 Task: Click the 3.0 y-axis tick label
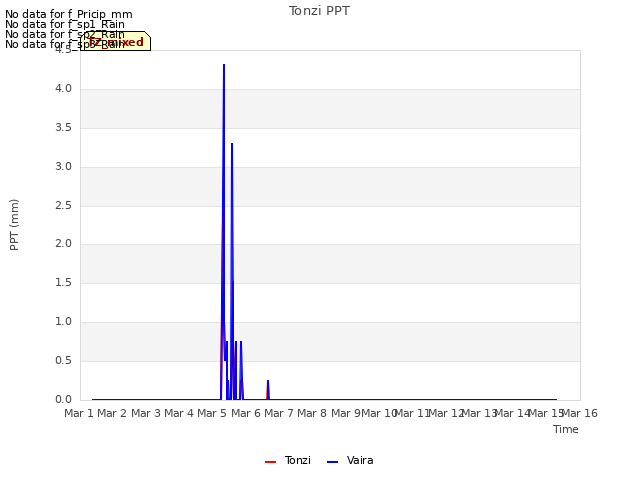pos(63,167)
